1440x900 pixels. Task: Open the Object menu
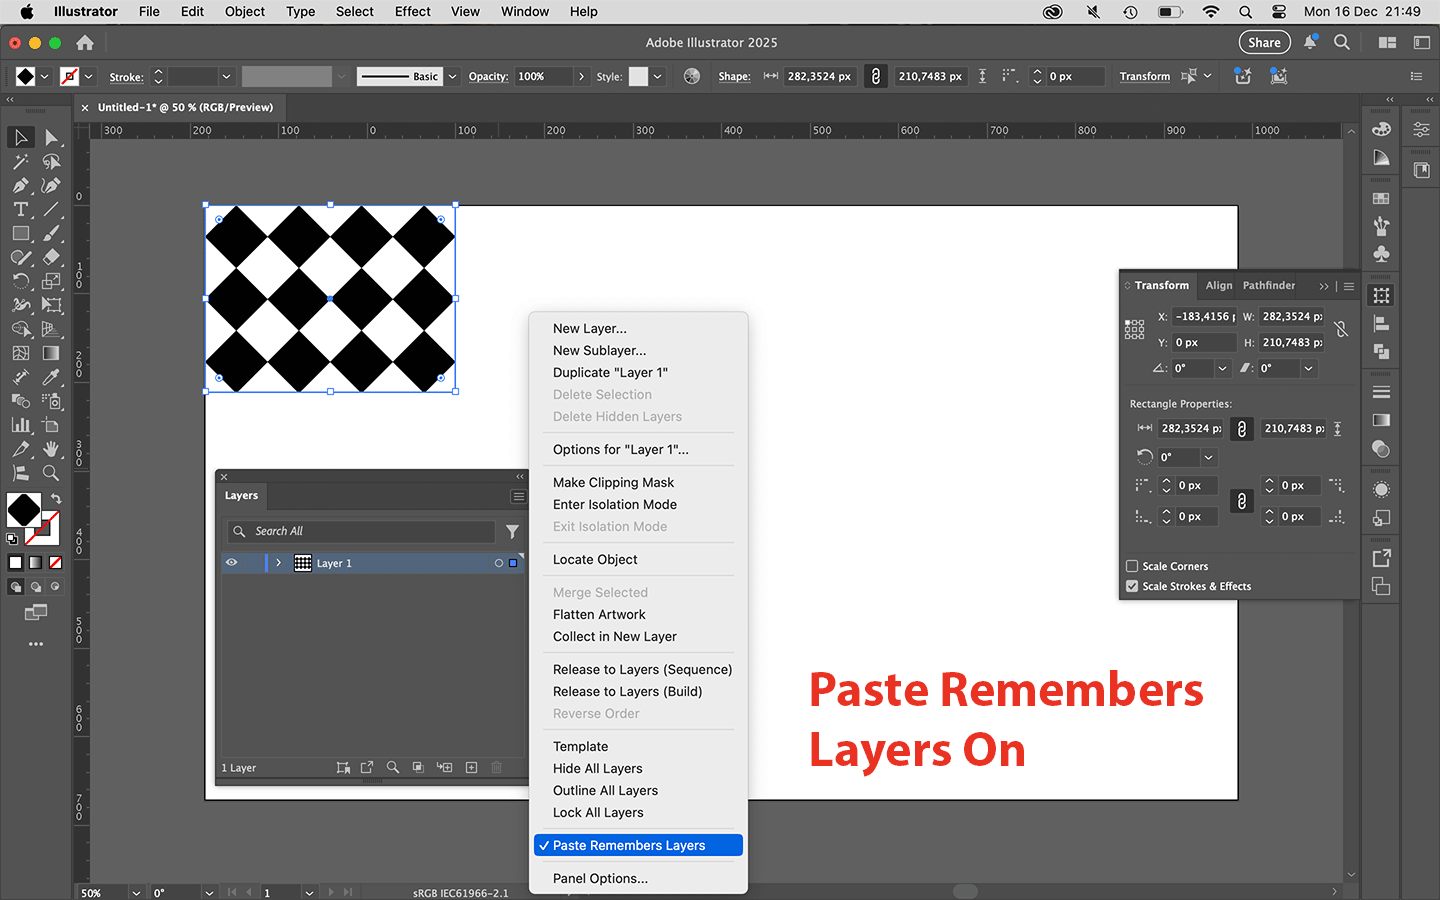pyautogui.click(x=245, y=12)
